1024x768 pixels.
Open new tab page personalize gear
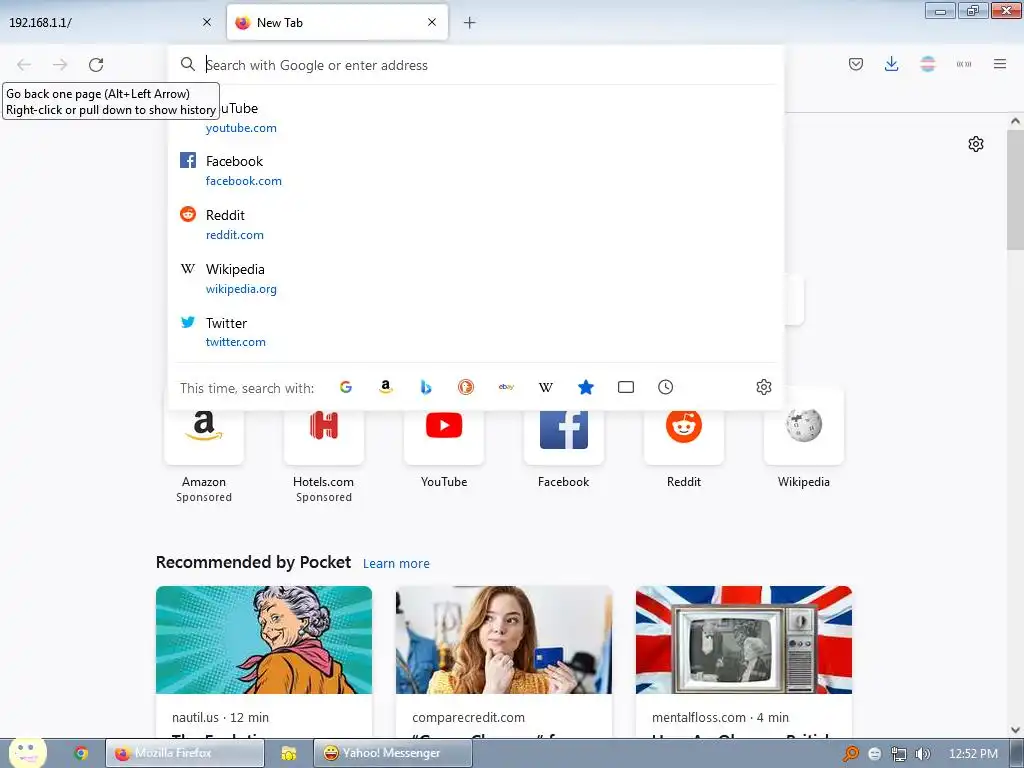[x=976, y=144]
